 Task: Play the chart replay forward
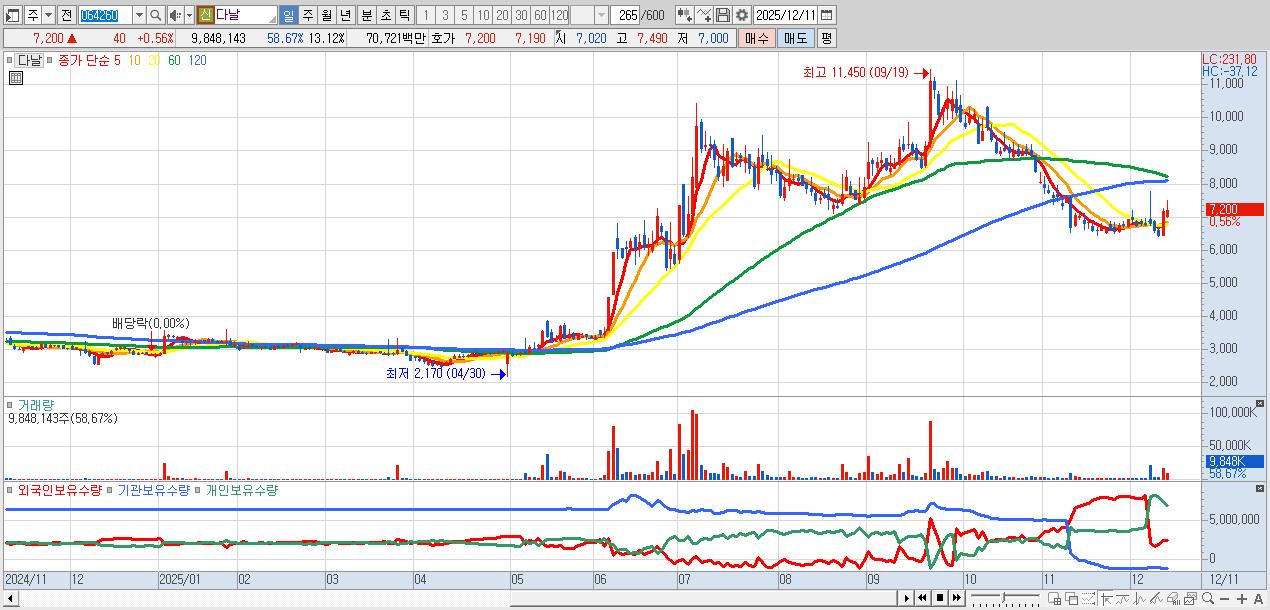pos(907,599)
